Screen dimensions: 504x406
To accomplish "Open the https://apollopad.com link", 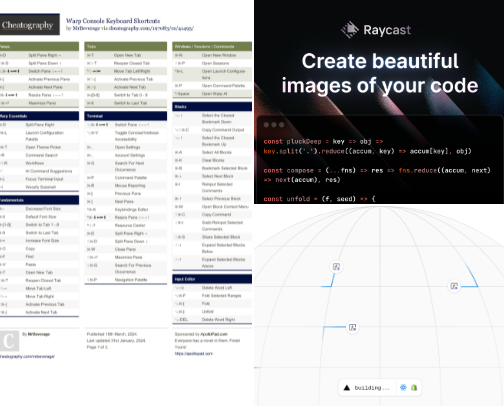I will click(x=194, y=353).
